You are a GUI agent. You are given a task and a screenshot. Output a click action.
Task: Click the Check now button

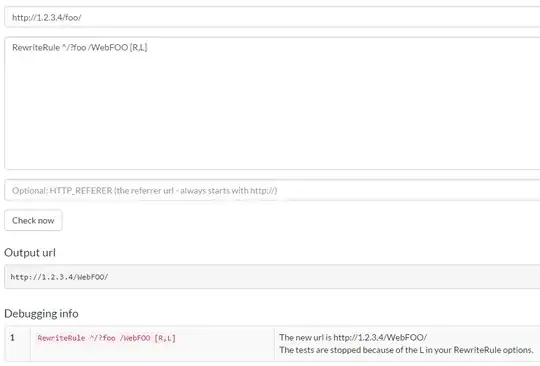pos(33,220)
